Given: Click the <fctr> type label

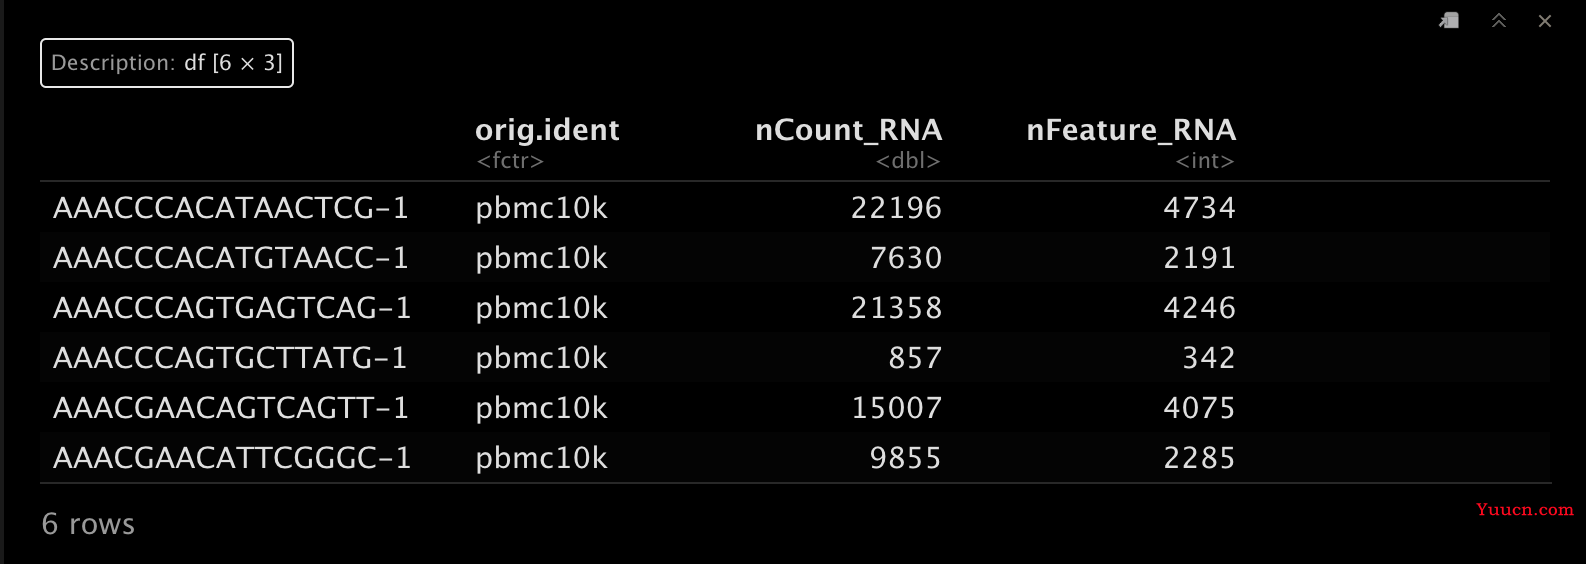Looking at the screenshot, I should 510,161.
